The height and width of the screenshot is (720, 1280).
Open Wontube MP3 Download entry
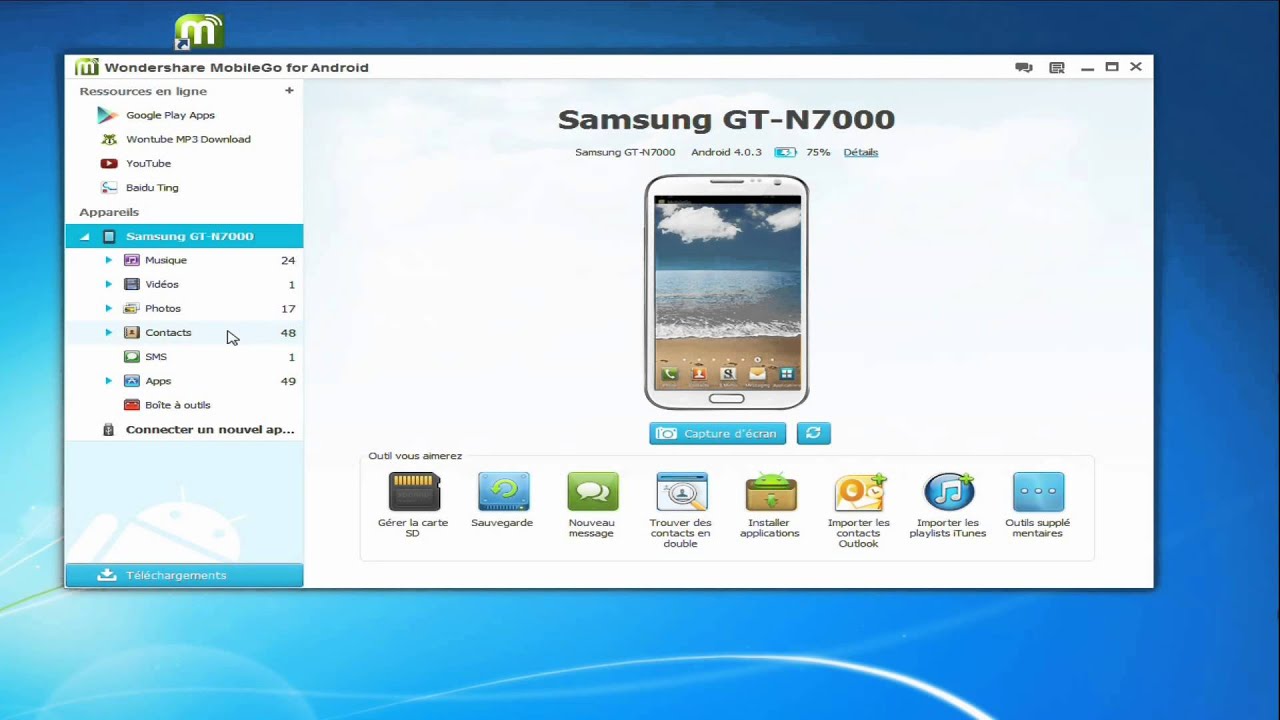(x=184, y=139)
